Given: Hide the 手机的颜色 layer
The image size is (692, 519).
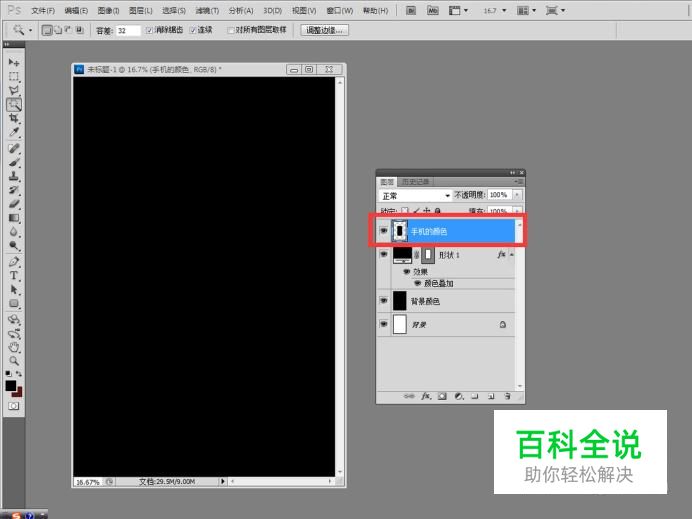Looking at the screenshot, I should (384, 231).
